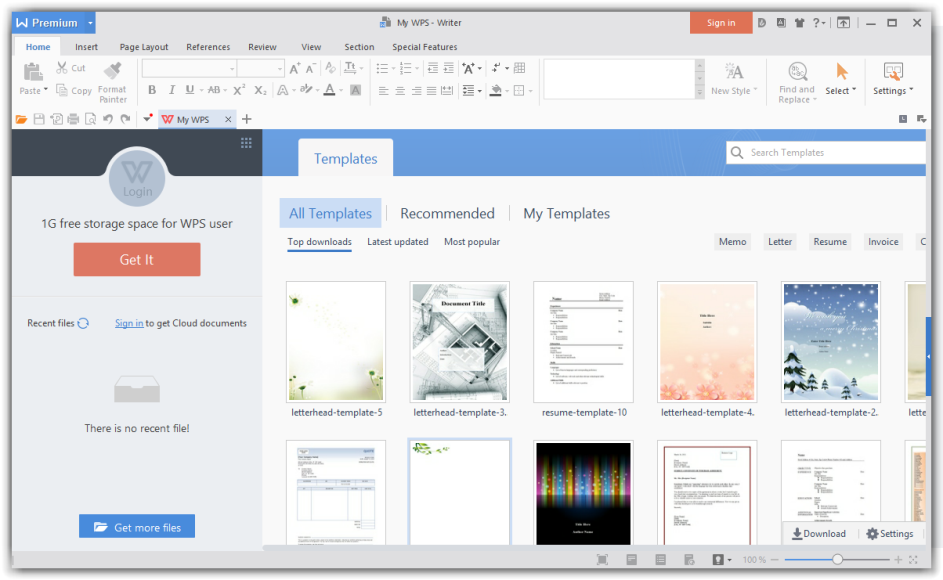This screenshot has width=943, height=580.
Task: Click the open folder icon in quick access toolbar
Action: 21,119
